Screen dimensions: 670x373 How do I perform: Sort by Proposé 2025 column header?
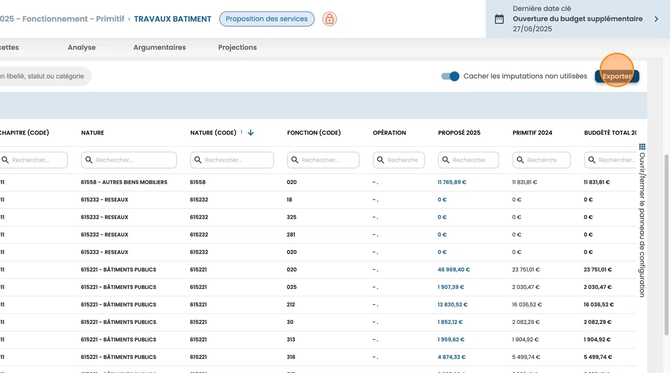459,132
